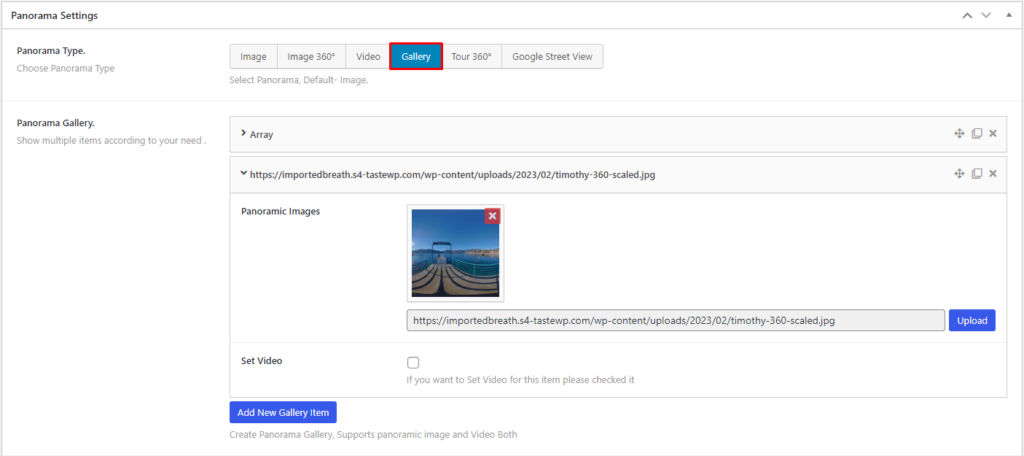Remove the panoramic image thumbnail with red X
Screen dimensions: 1024x456
[492, 216]
